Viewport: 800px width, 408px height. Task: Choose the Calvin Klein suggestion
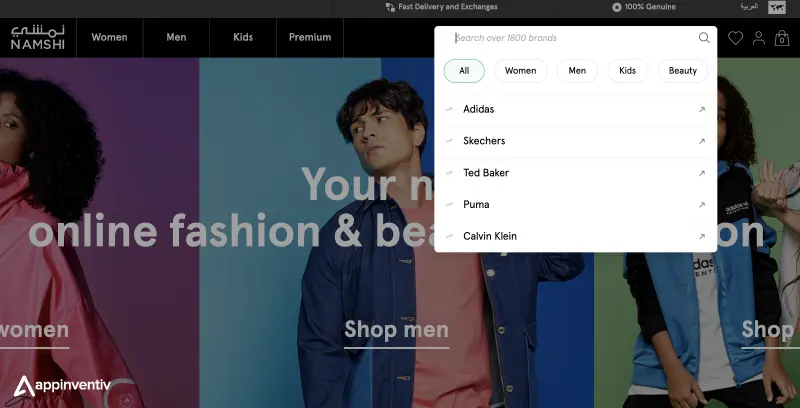[576, 236]
